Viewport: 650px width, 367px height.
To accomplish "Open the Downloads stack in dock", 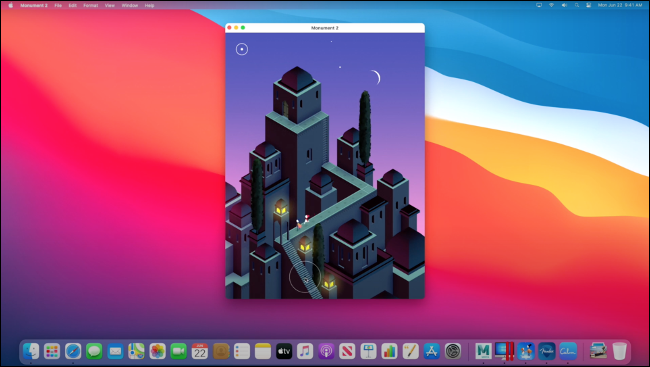I will point(598,351).
